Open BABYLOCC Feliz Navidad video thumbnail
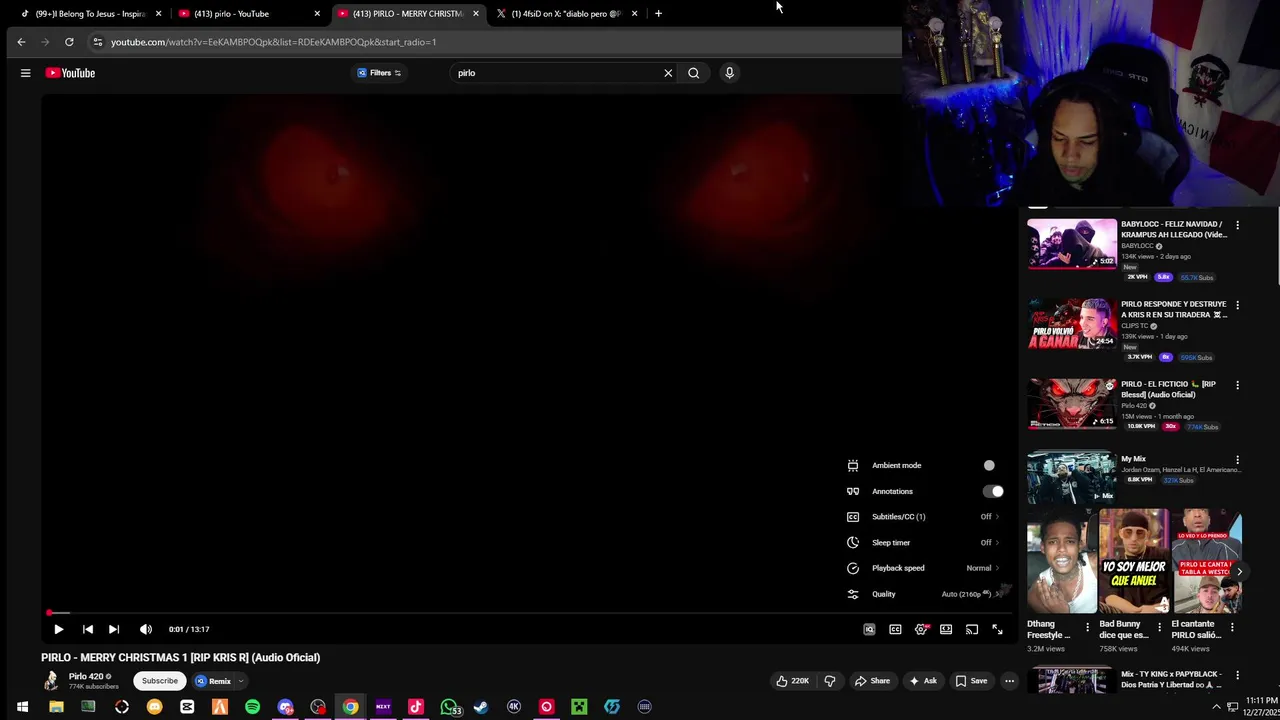 click(1072, 244)
